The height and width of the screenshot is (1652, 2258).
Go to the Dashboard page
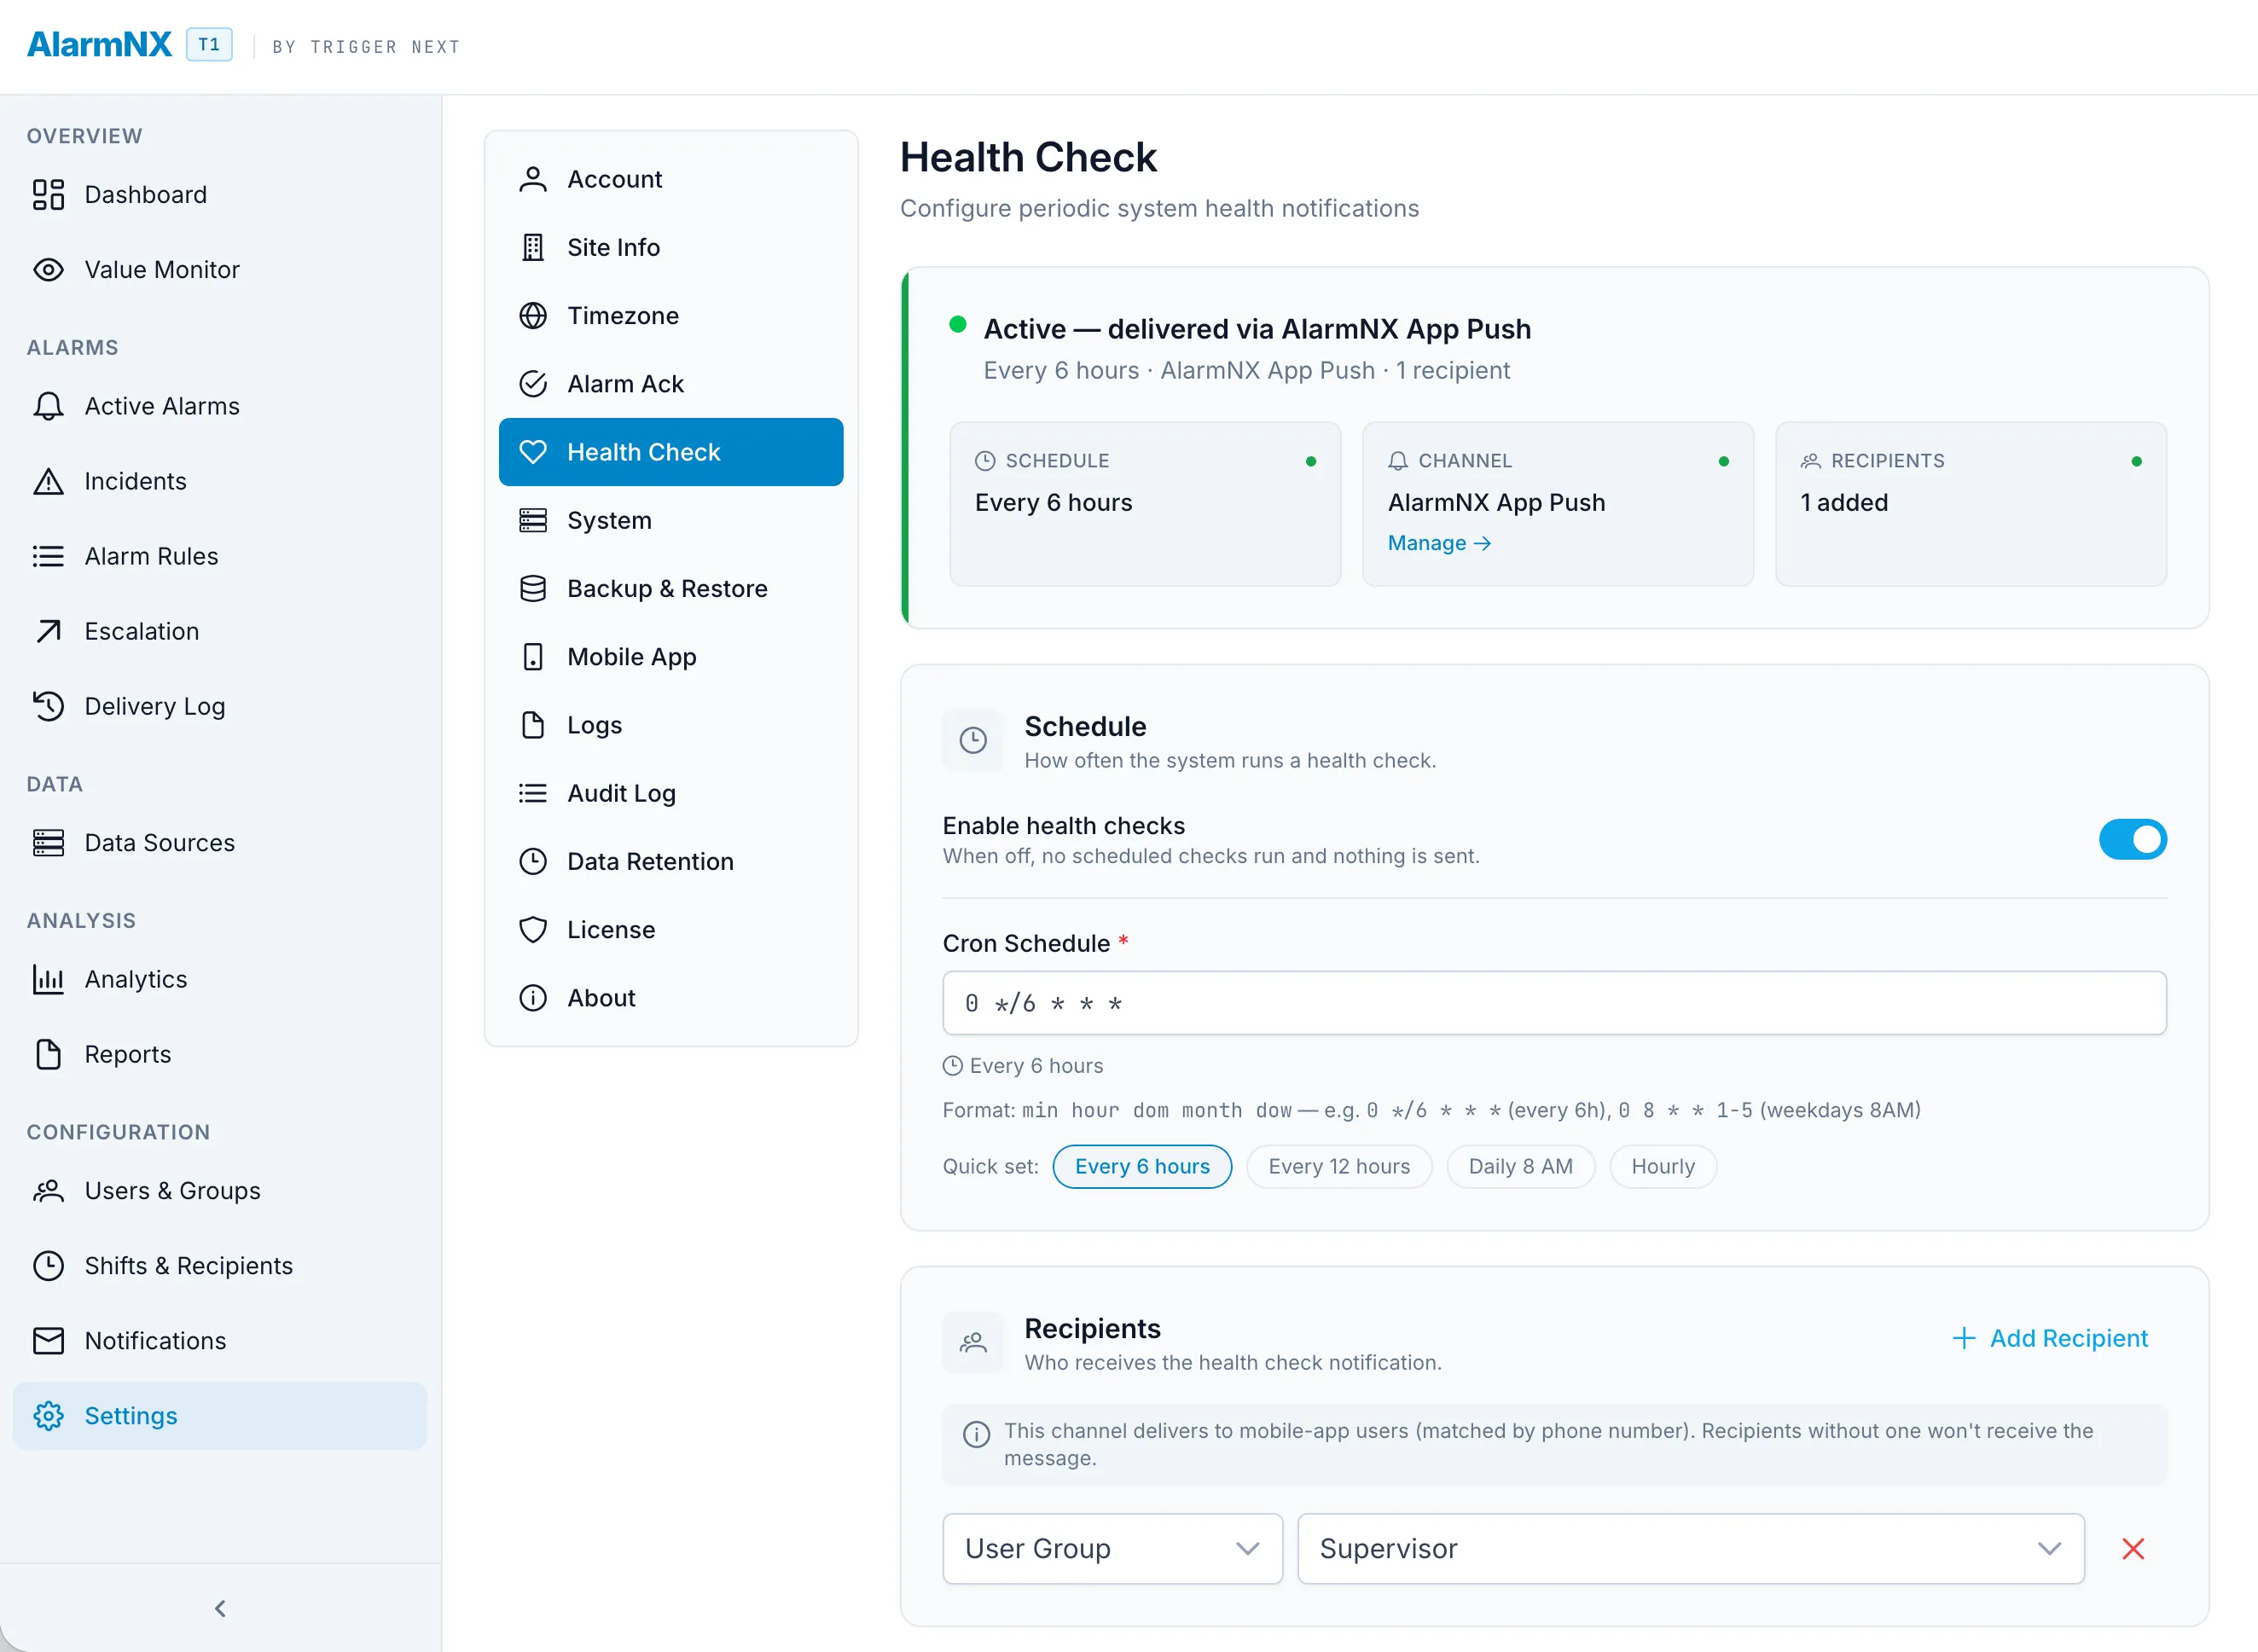[220, 195]
